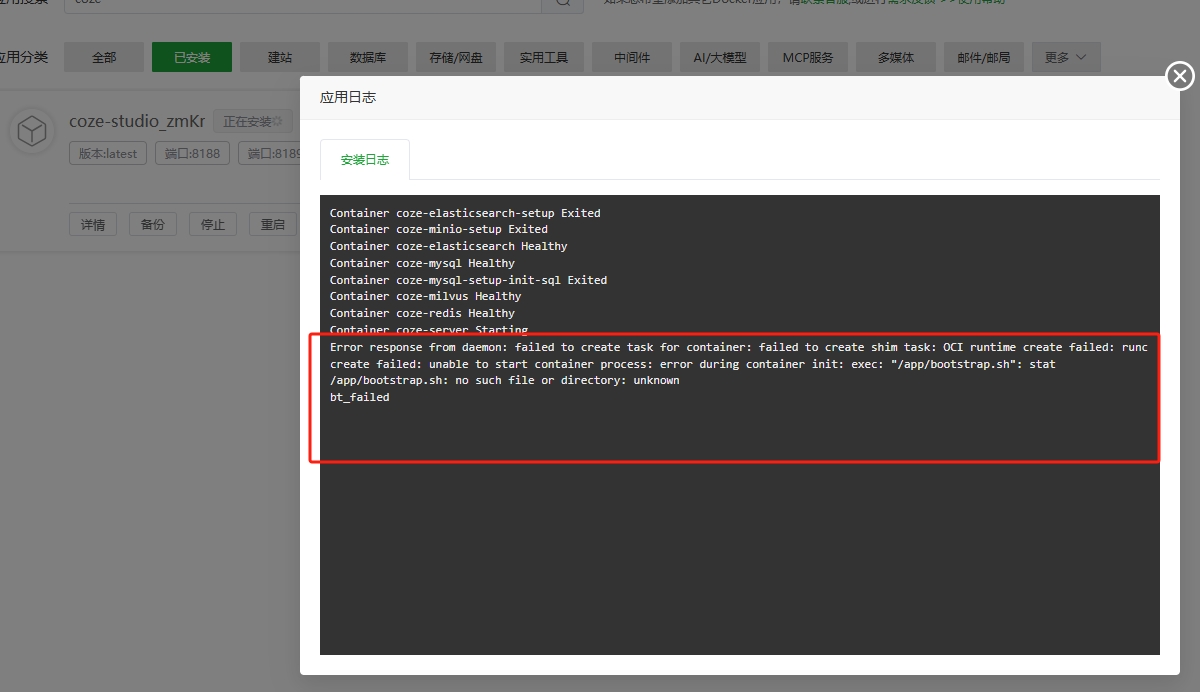1200x692 pixels.
Task: Click the coze-server Starting log line
Action: pos(429,329)
